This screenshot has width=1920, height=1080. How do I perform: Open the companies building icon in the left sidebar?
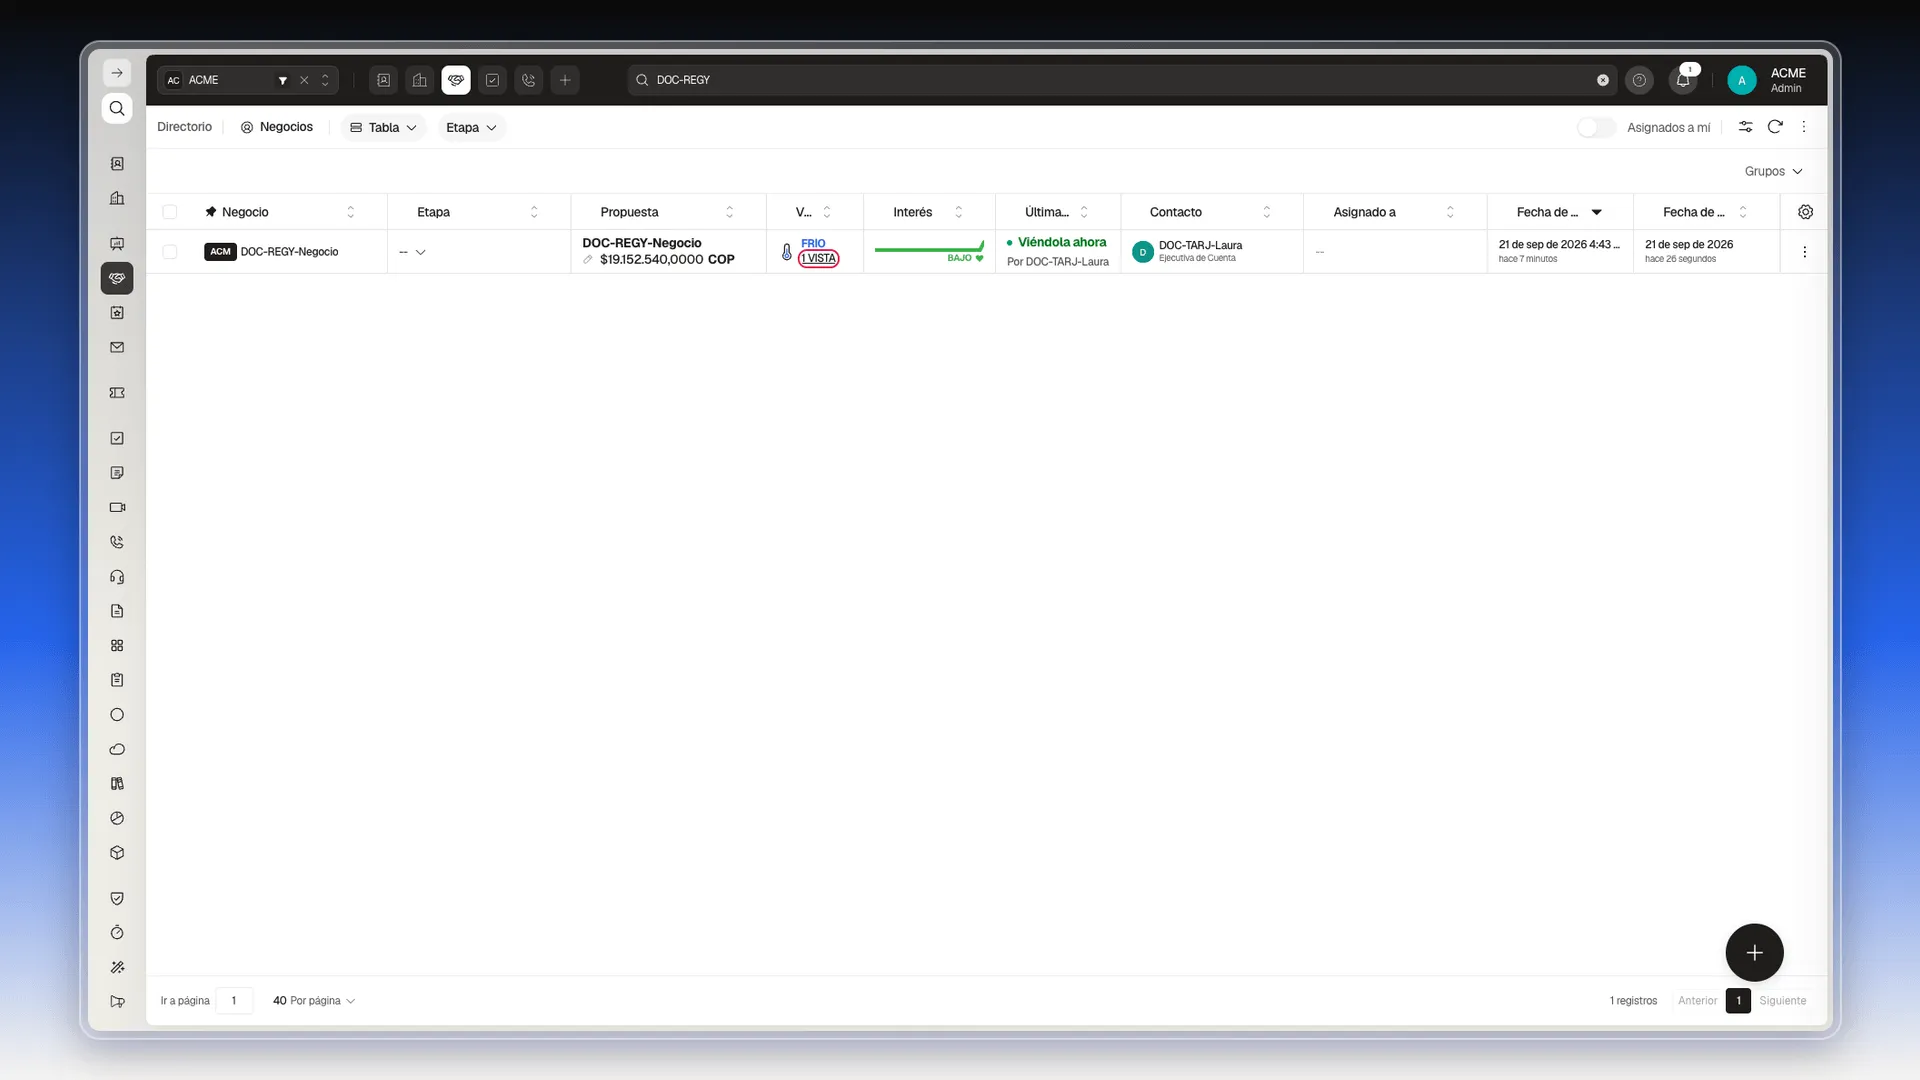[117, 198]
